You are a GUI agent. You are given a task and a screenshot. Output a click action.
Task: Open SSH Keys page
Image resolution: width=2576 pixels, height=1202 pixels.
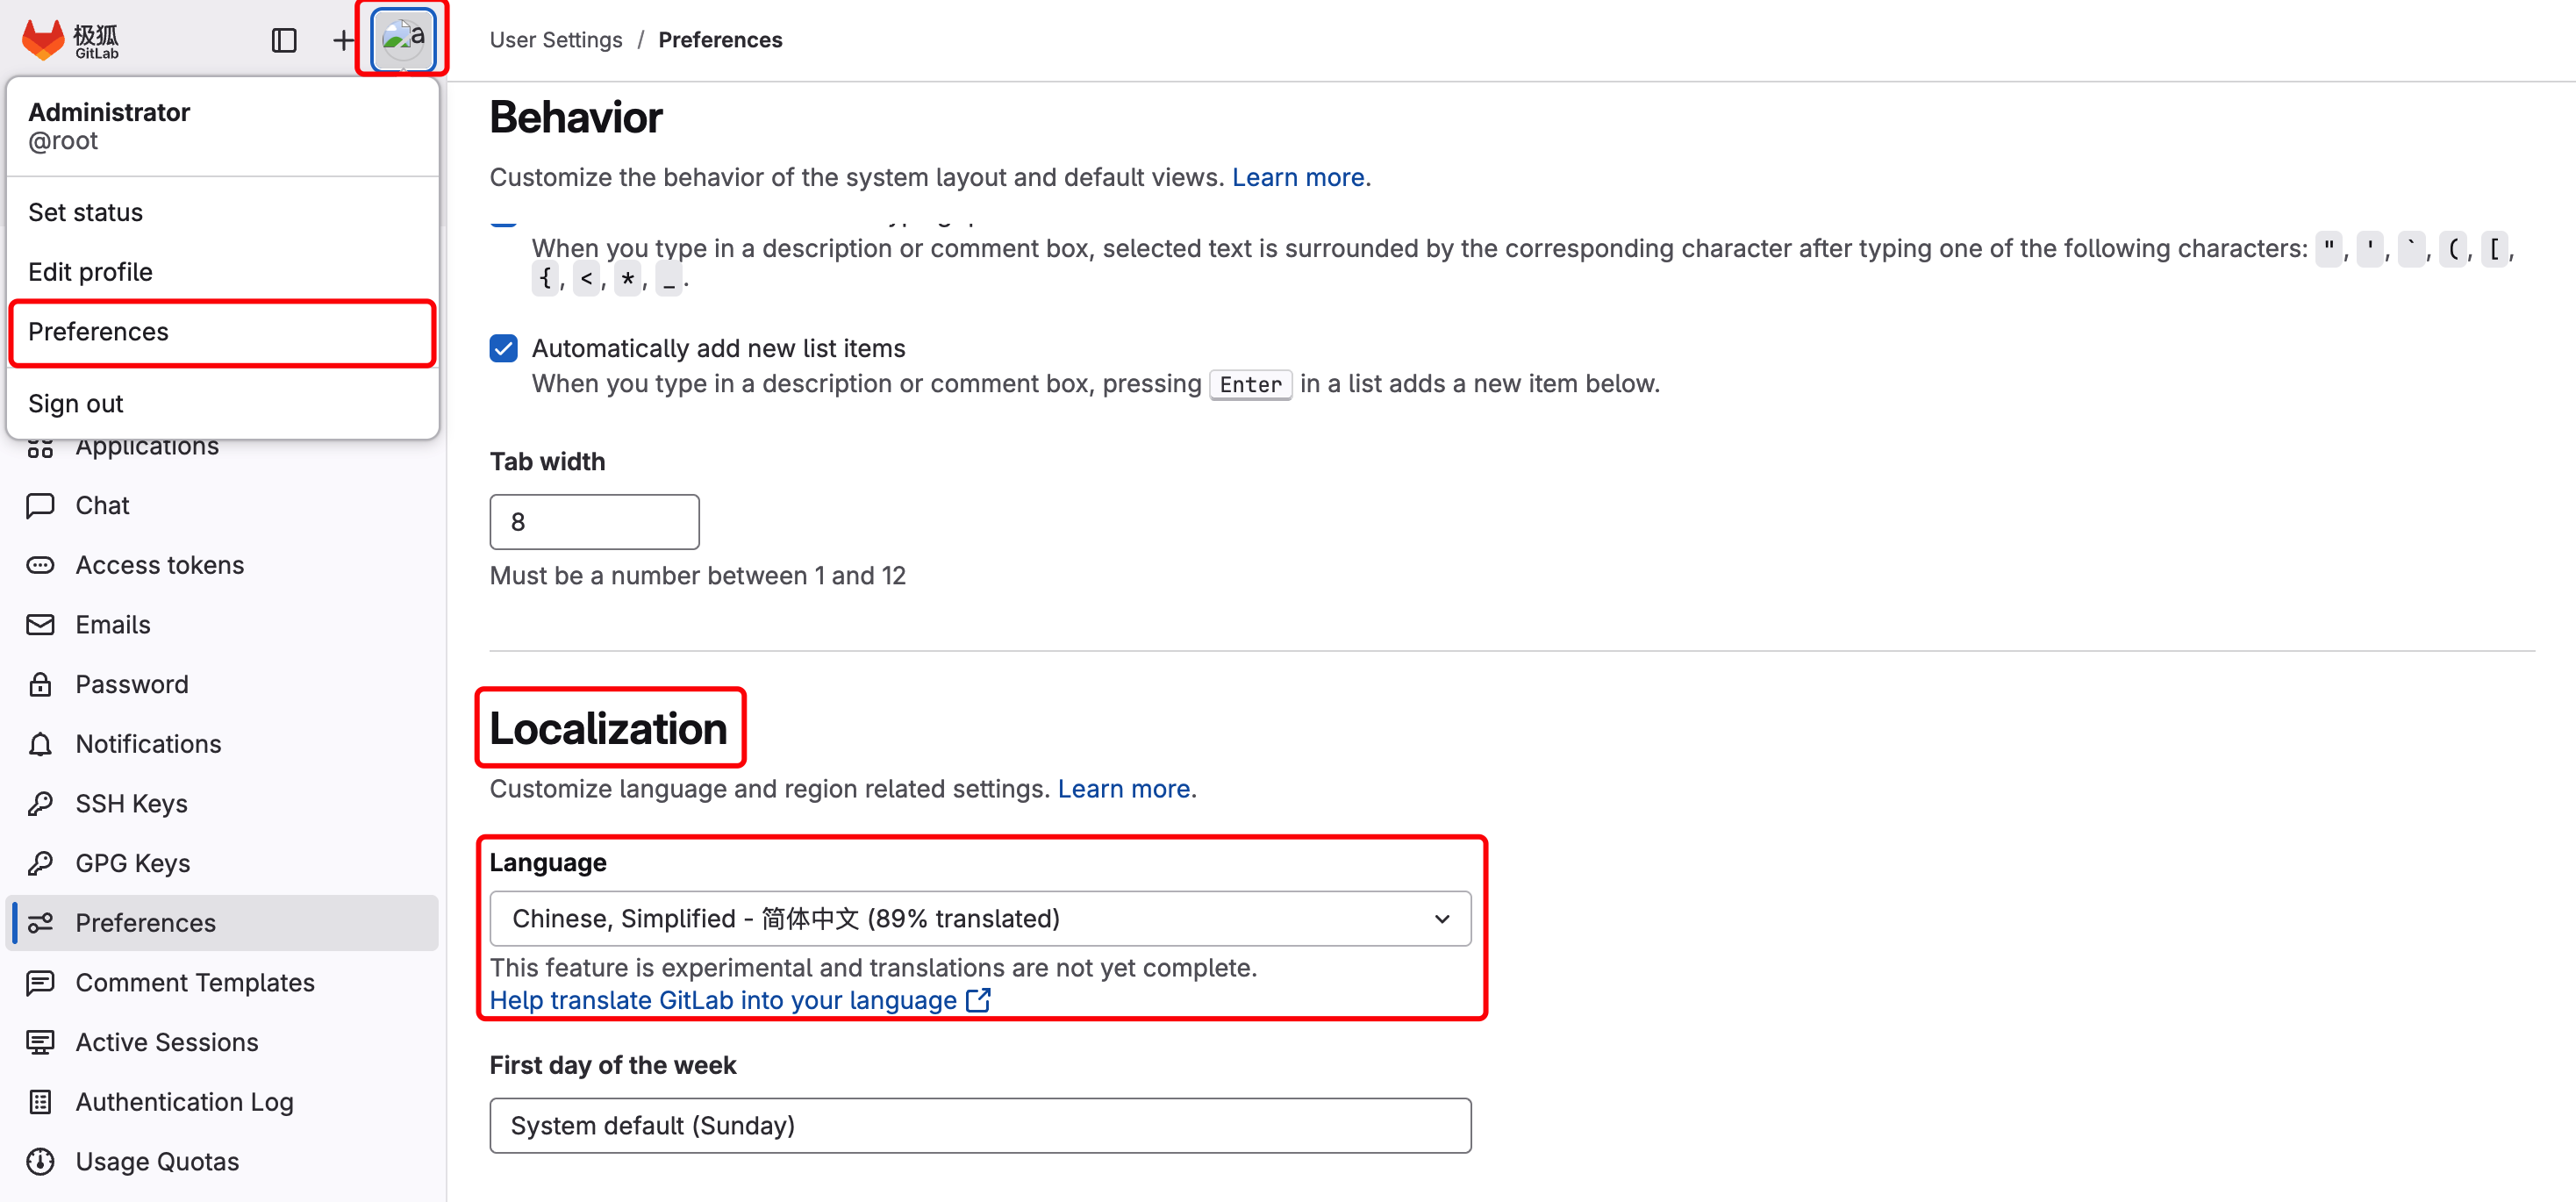131,803
